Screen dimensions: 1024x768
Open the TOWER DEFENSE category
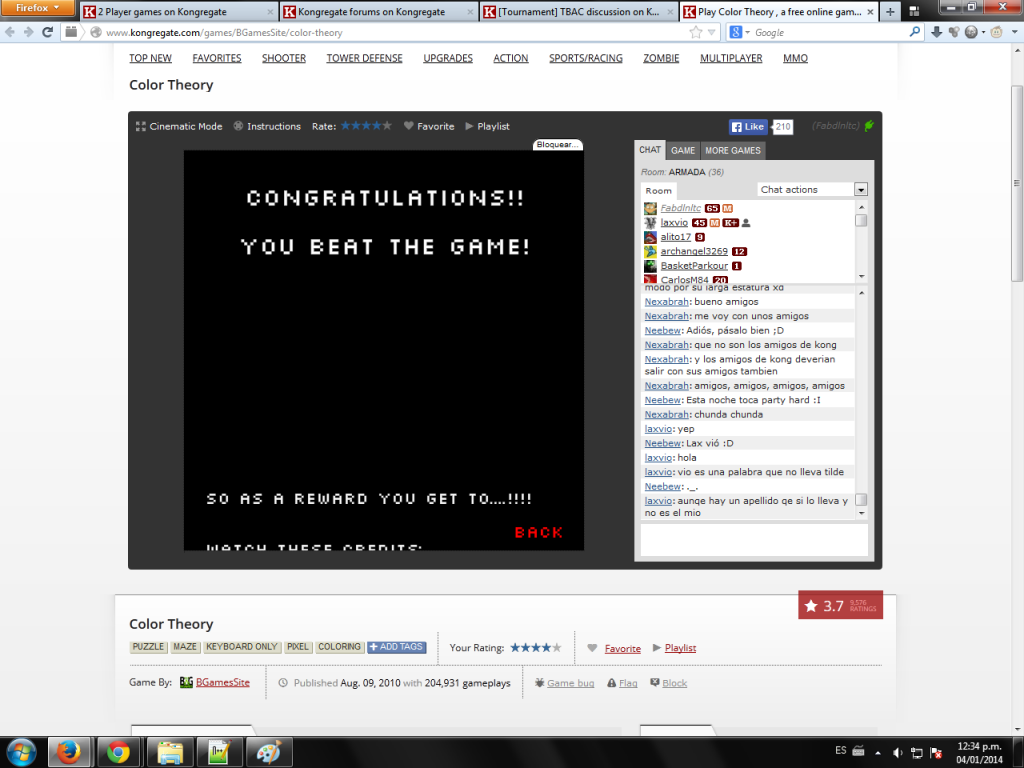(364, 58)
